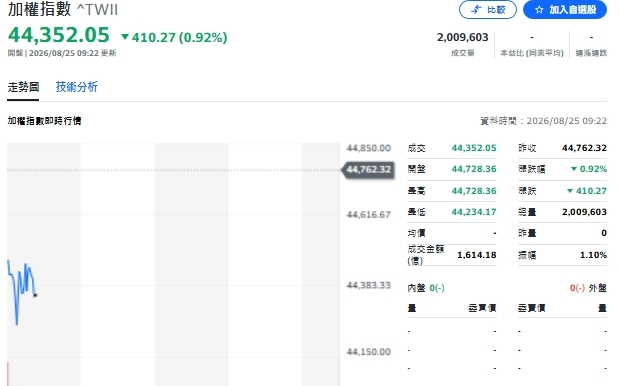Screen dimensions: 620x386
Task: Click the 成交量 value 2,009,603 in header
Action: click(463, 37)
